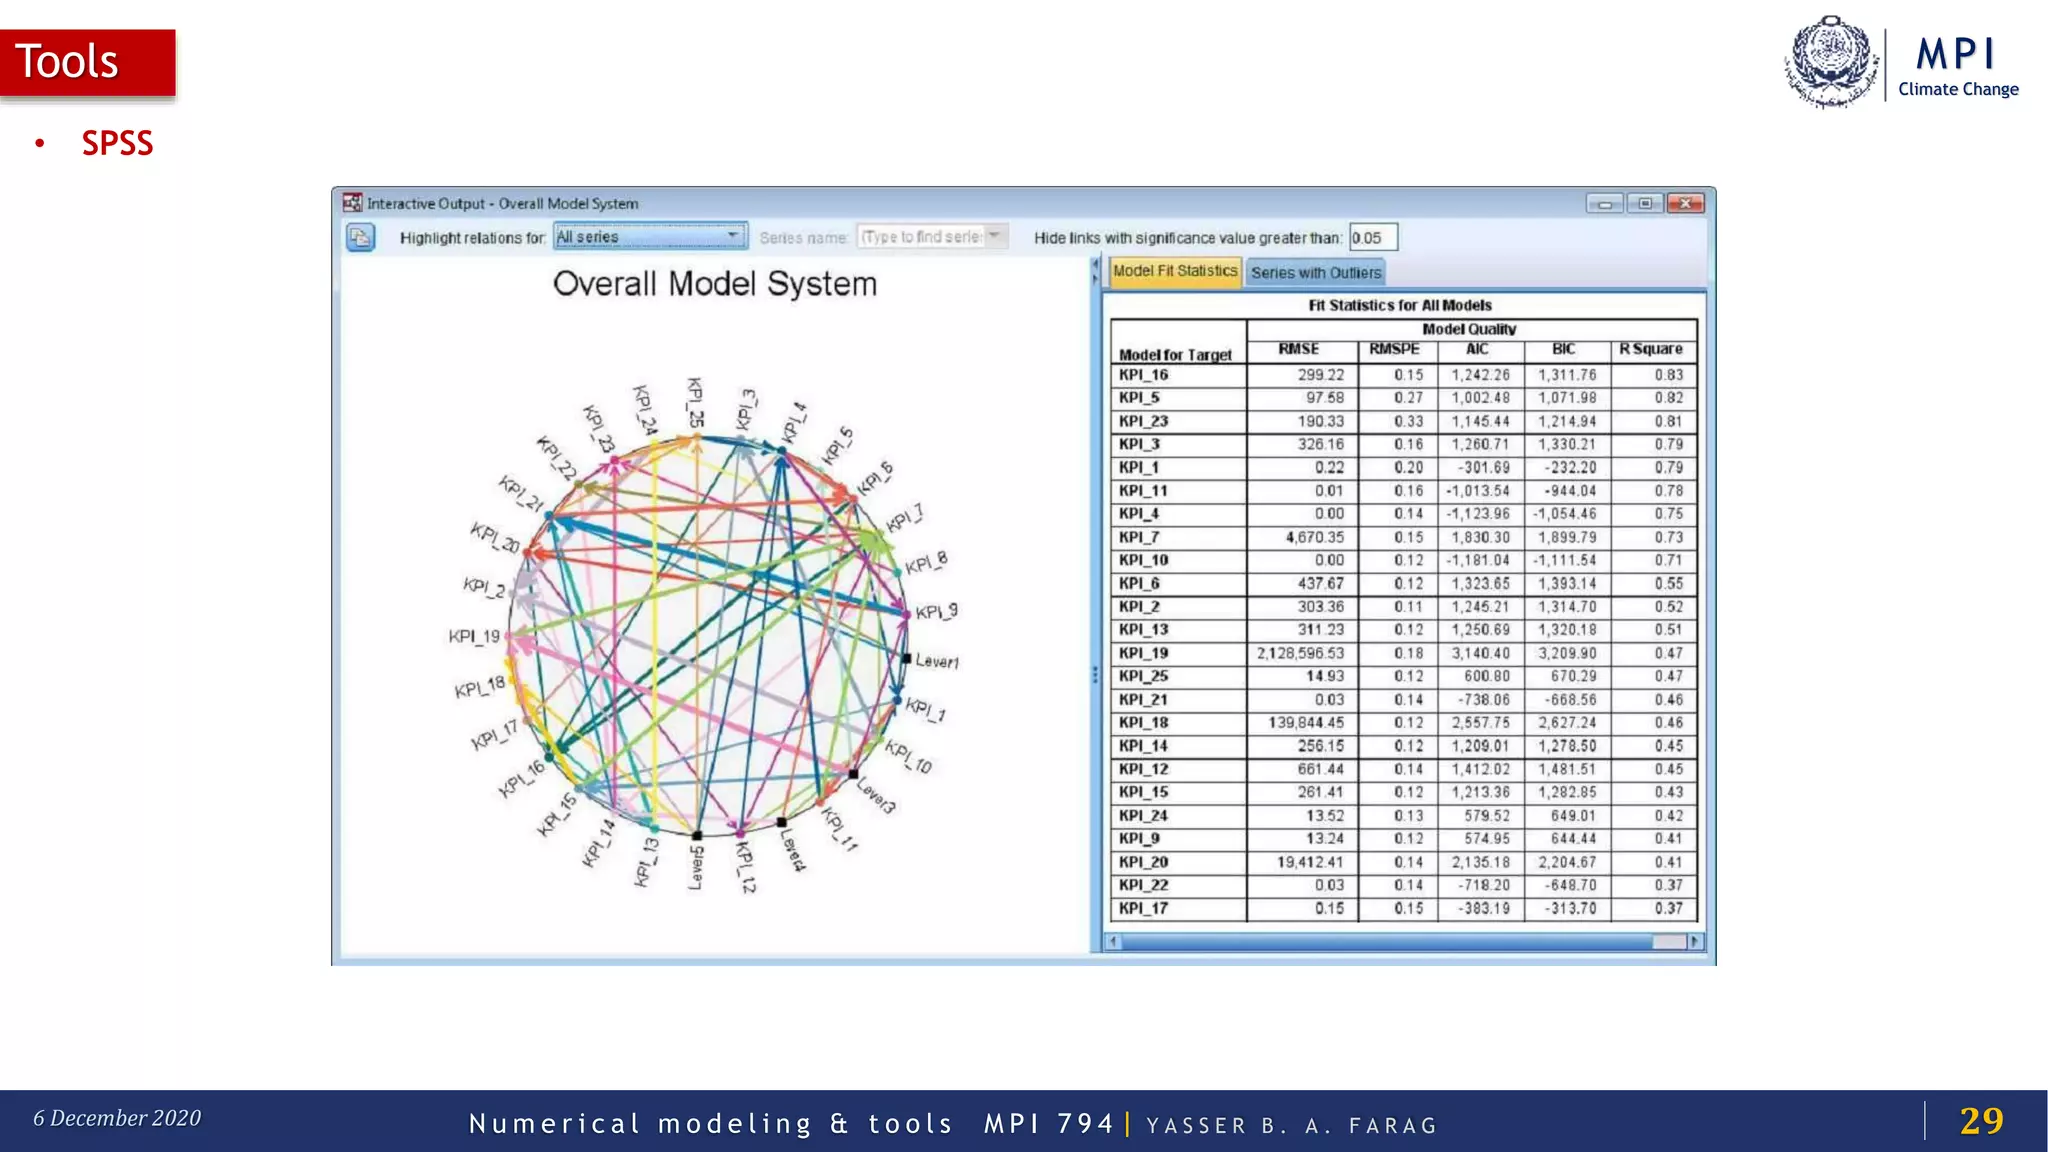Screen dimensions: 2048x1152
Task: Click the horizontal scrollbar right arrow
Action: (x=1693, y=941)
